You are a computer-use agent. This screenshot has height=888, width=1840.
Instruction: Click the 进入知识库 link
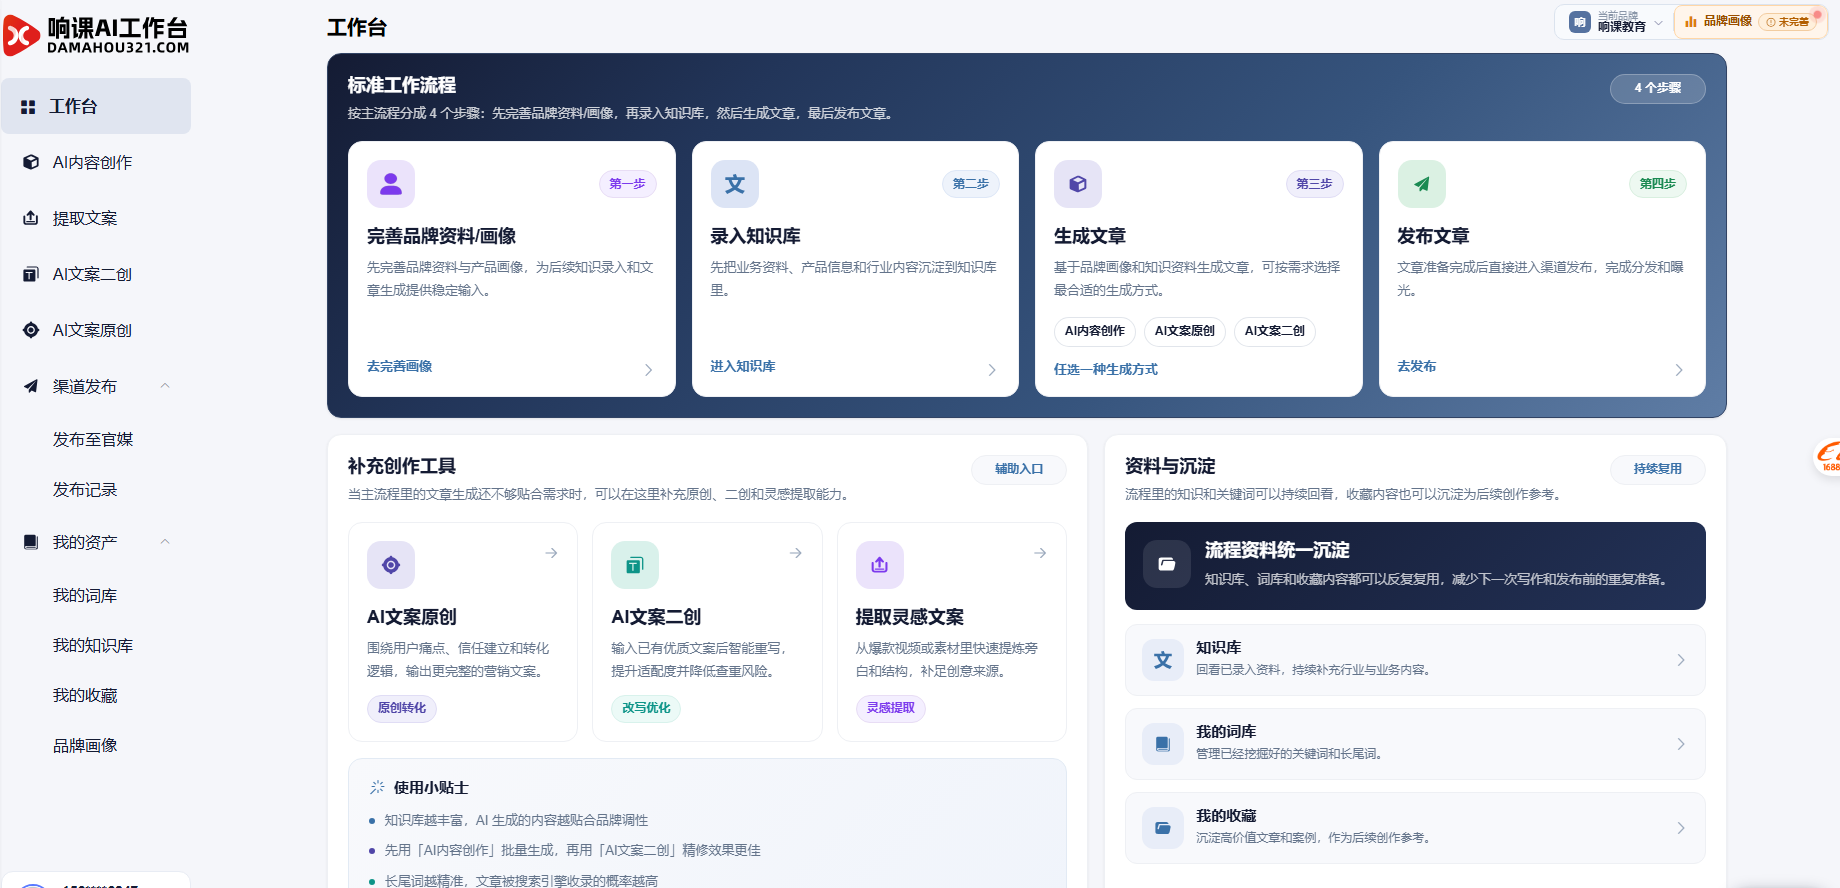tap(742, 366)
